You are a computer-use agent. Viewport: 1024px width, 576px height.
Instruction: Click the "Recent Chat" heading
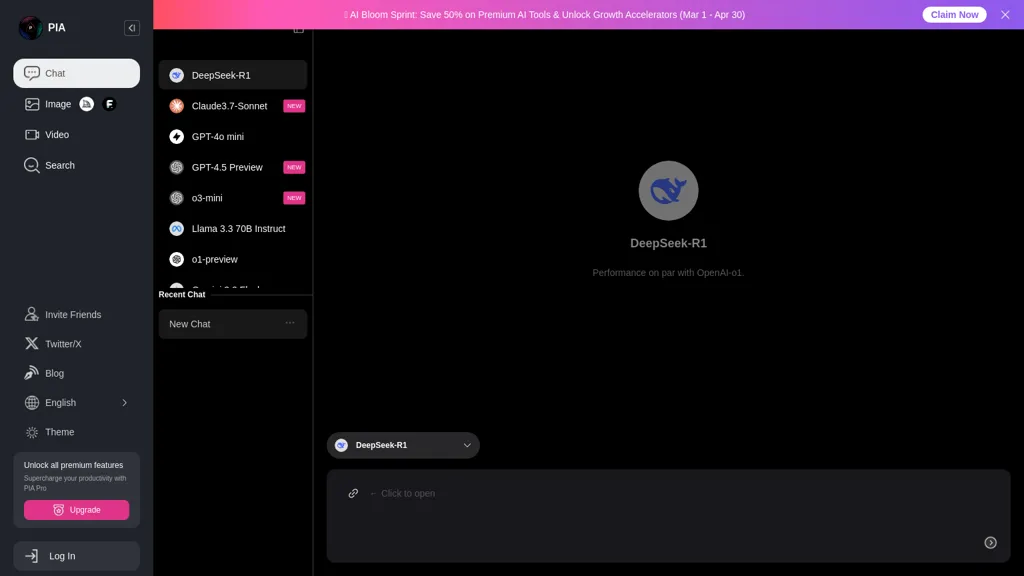182,295
